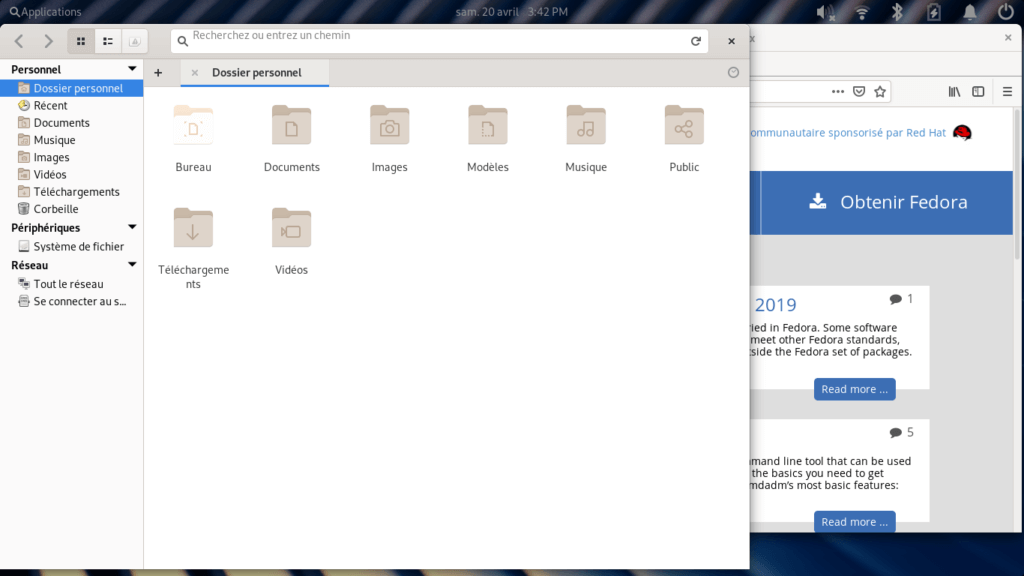
Task: Open Corbeille in the sidebar
Action: click(72, 209)
